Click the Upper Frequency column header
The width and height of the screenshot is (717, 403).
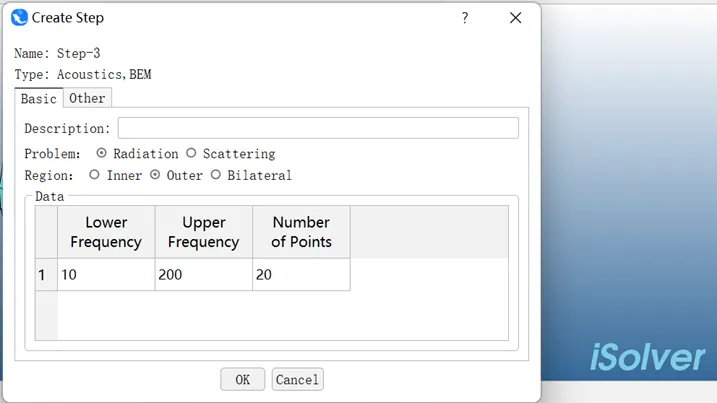coord(203,232)
